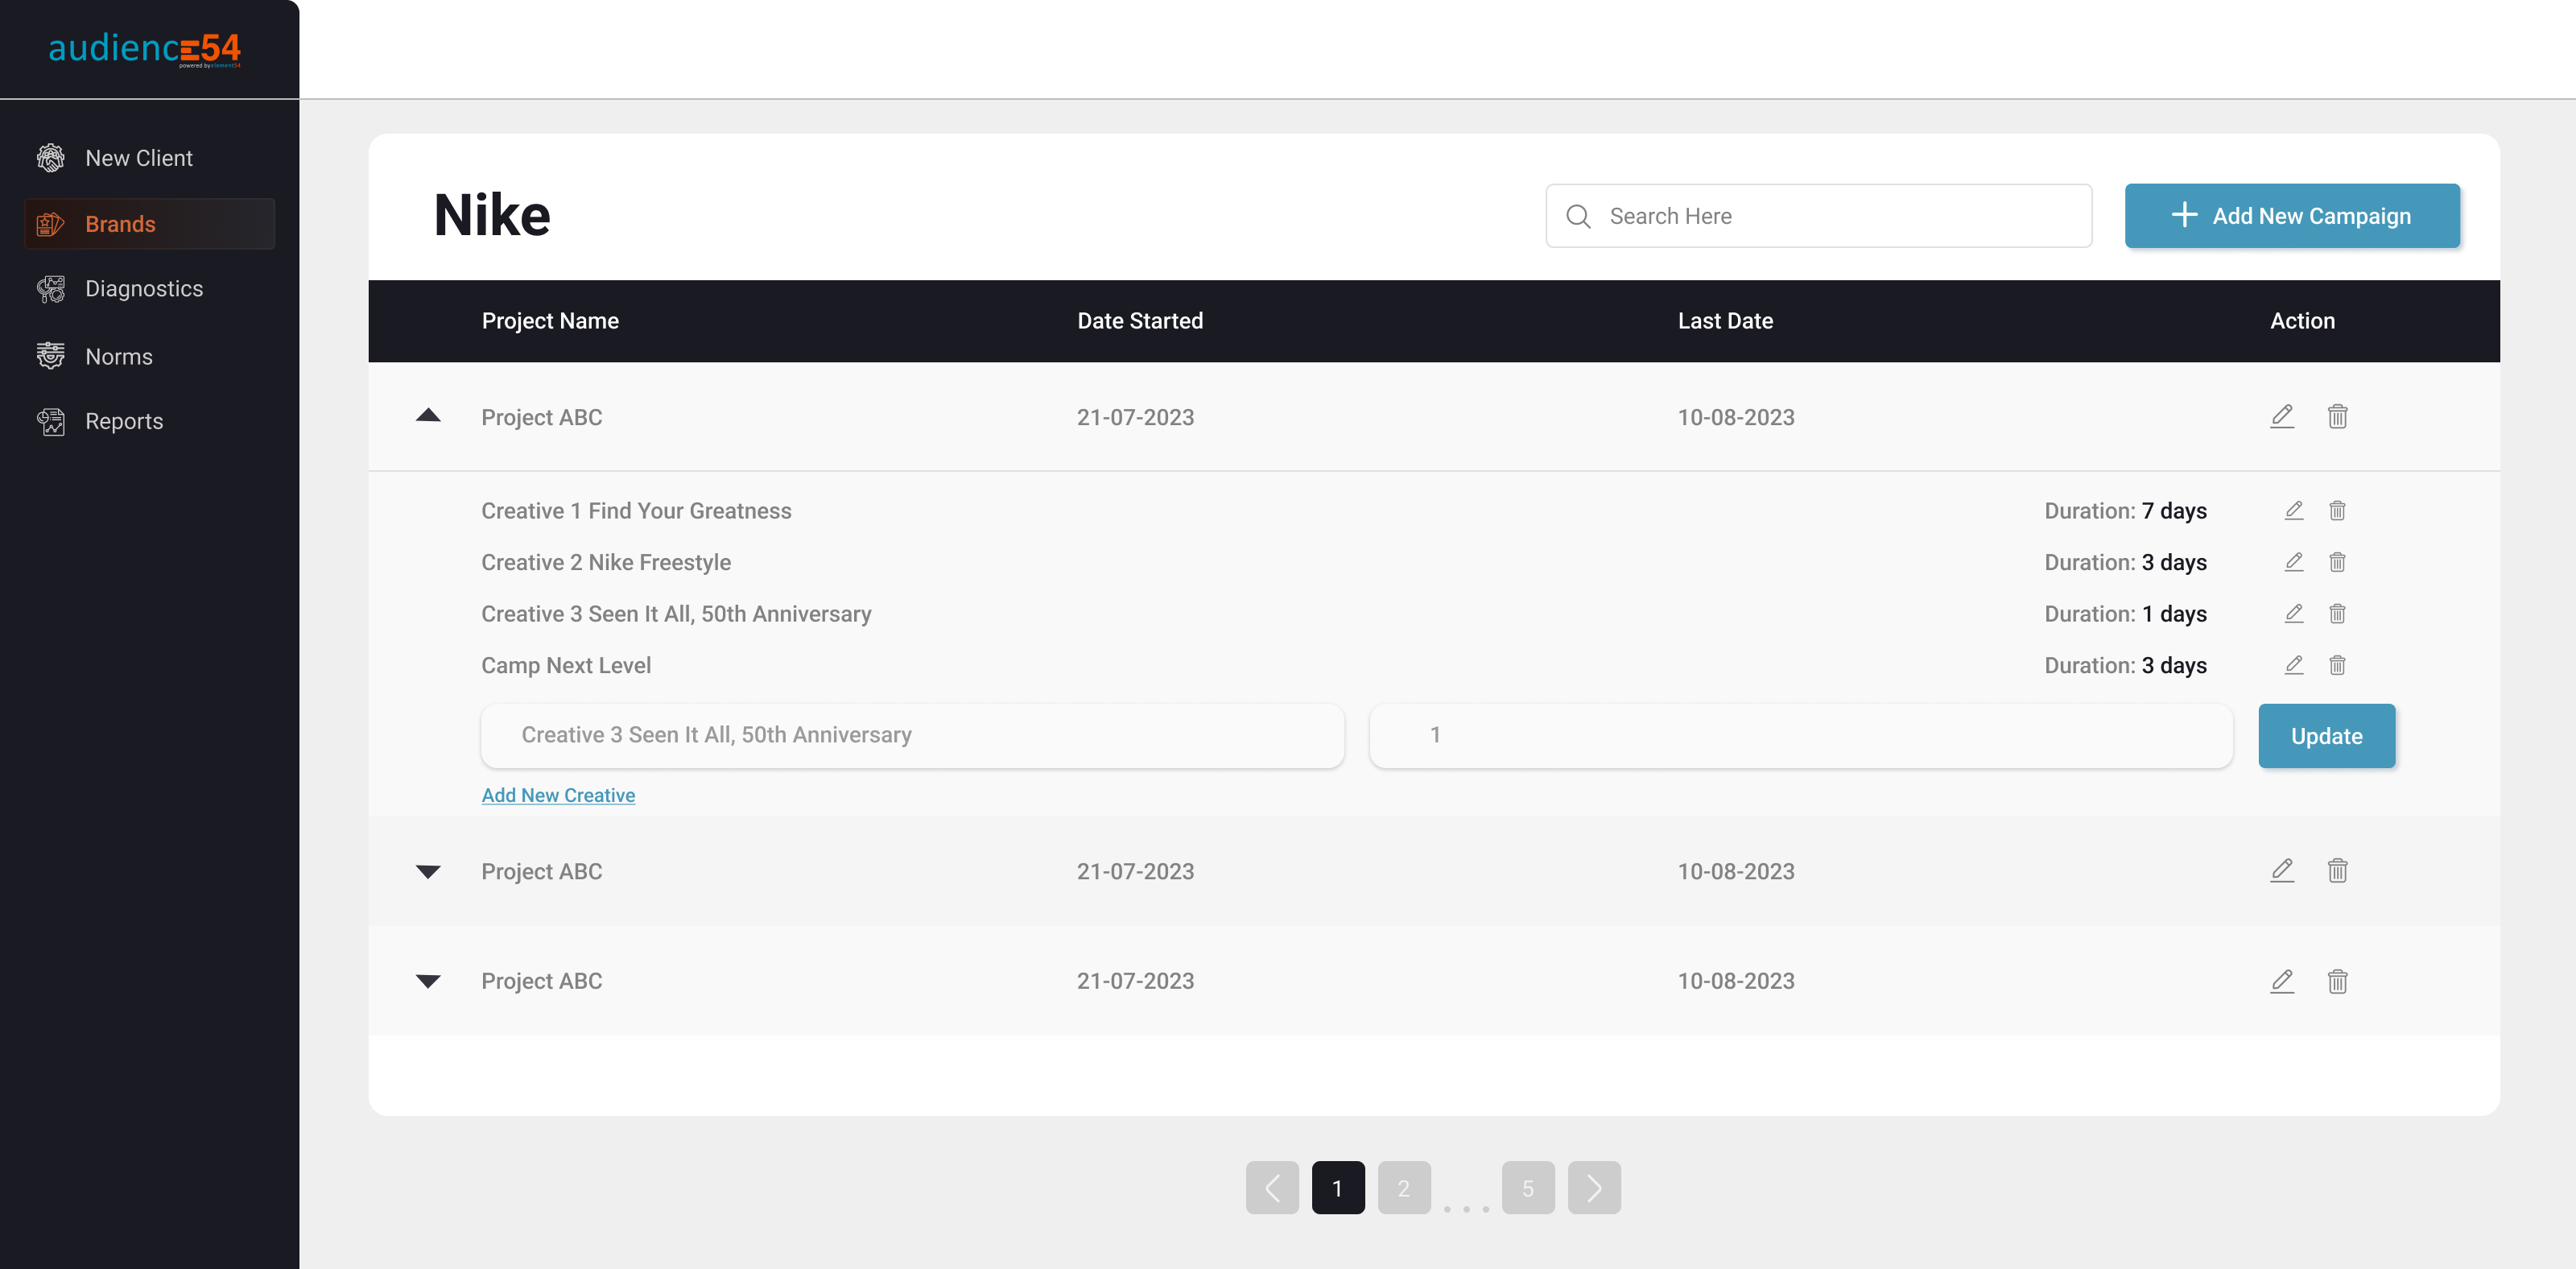Click the Date Started column header

click(x=1140, y=321)
